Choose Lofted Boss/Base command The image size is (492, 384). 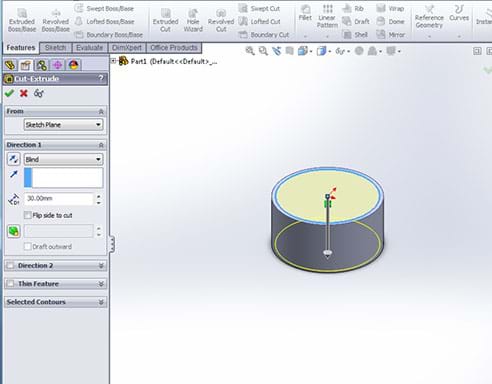pyautogui.click(x=104, y=22)
